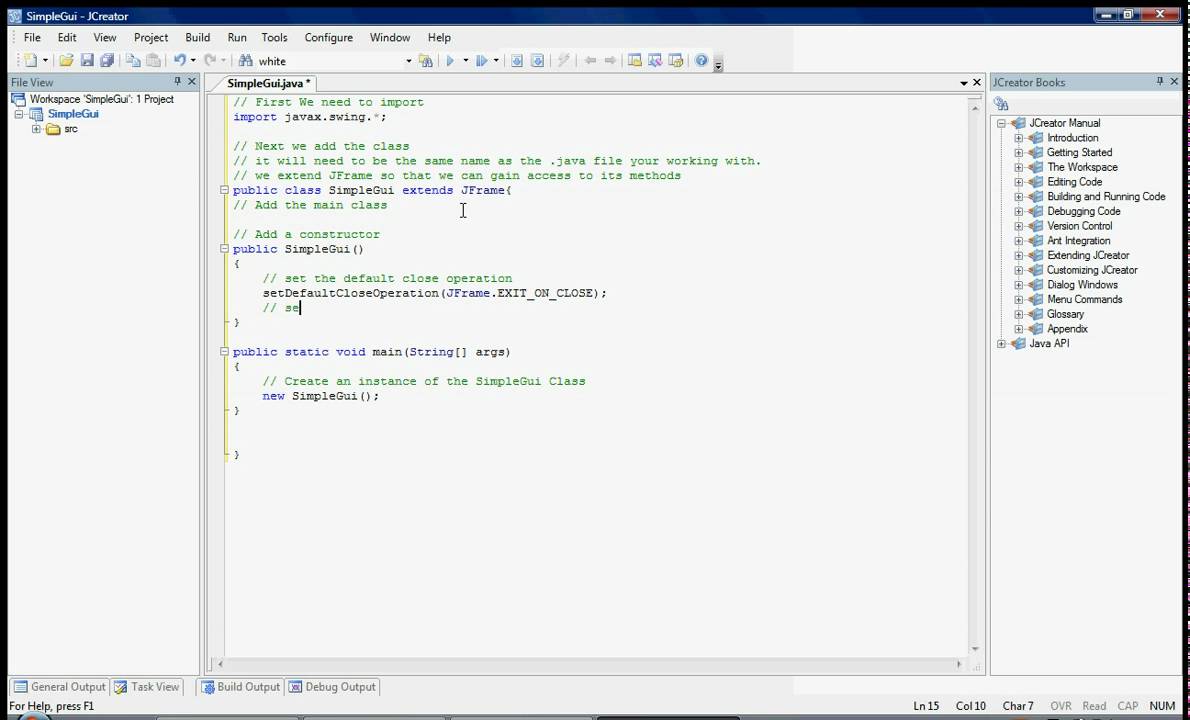Undo the last edit via toolbar
The image size is (1190, 720).
pos(179,61)
